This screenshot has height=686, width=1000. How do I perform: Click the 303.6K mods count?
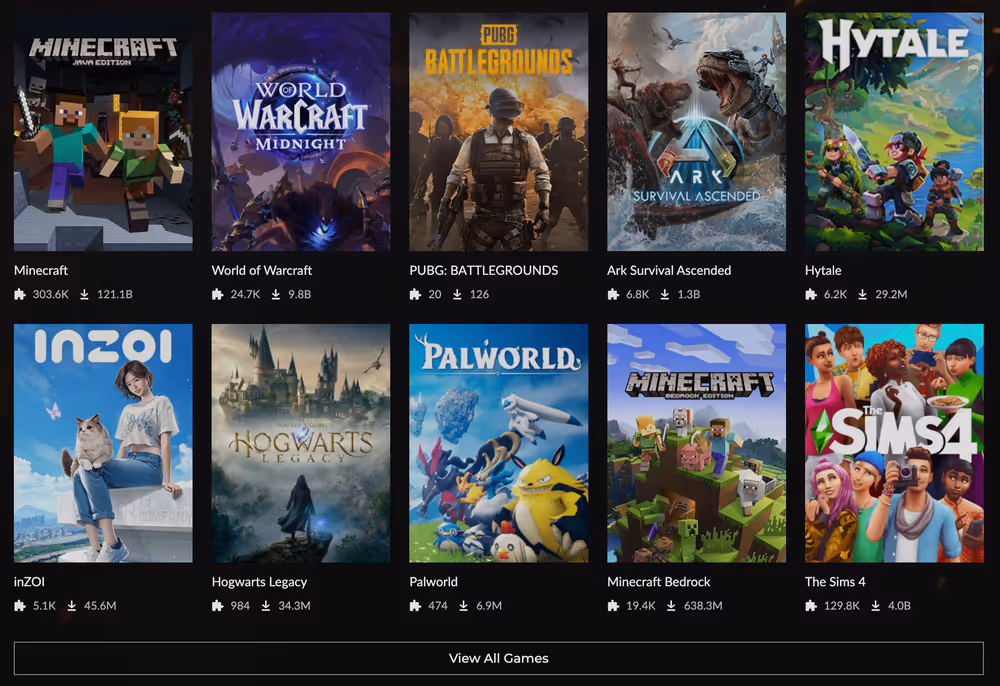(x=50, y=294)
